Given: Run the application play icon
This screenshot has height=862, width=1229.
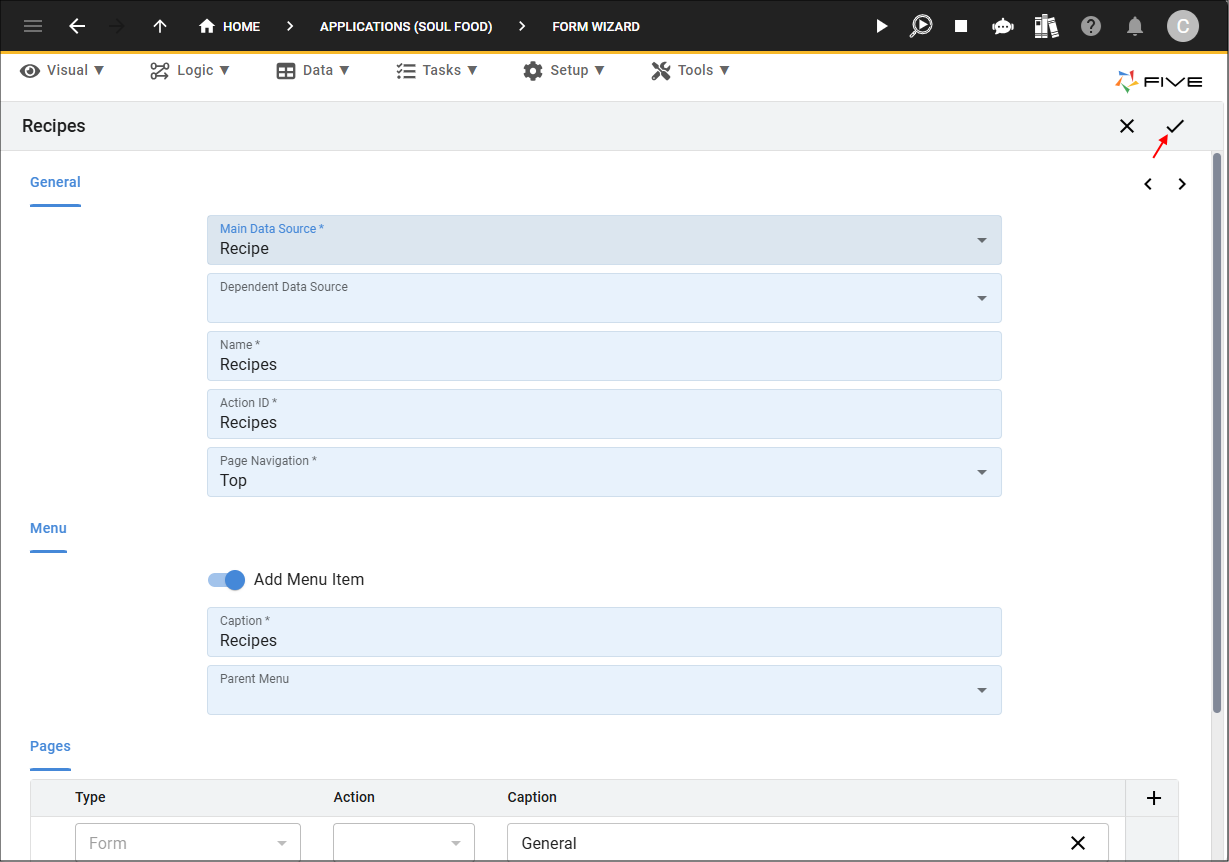Looking at the screenshot, I should (881, 26).
